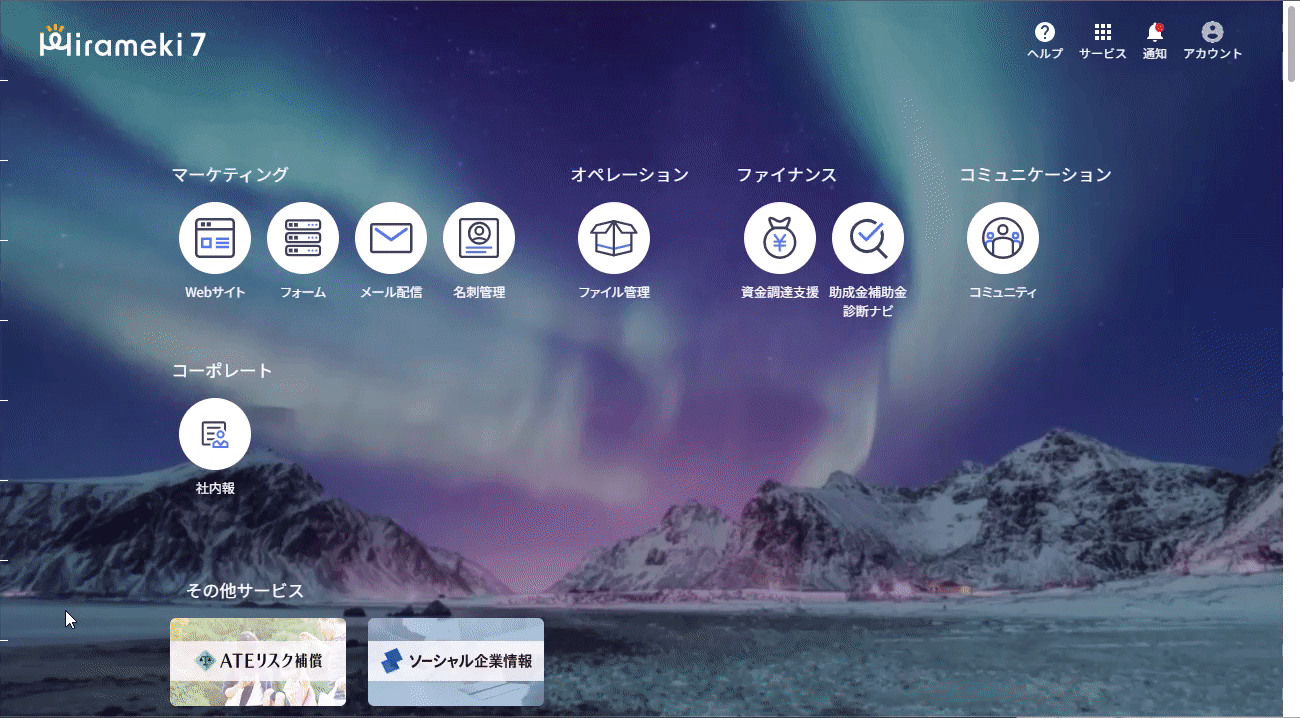Open the 名刺管理 business card icon
The width and height of the screenshot is (1300, 718).
pyautogui.click(x=479, y=238)
